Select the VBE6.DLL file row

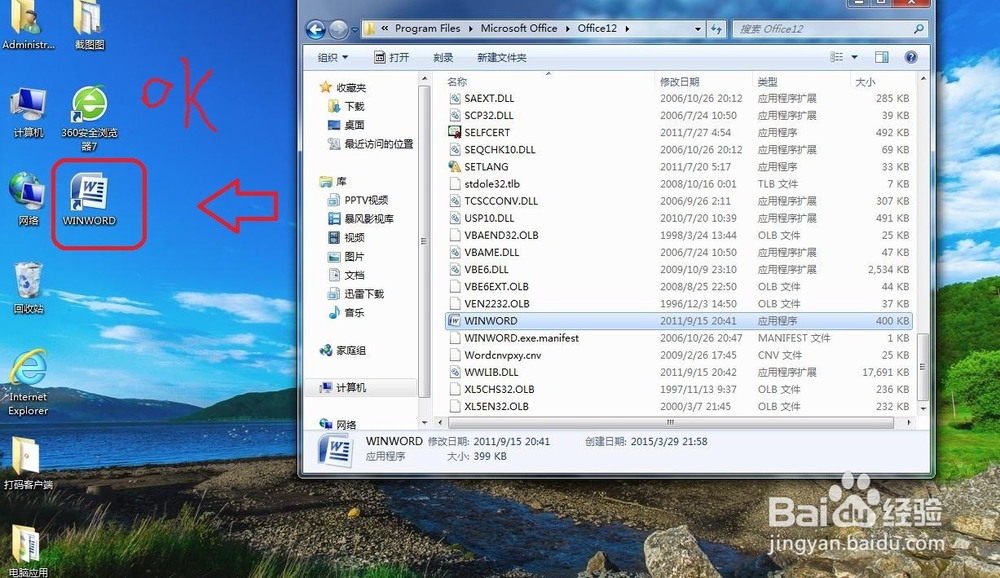[680, 269]
